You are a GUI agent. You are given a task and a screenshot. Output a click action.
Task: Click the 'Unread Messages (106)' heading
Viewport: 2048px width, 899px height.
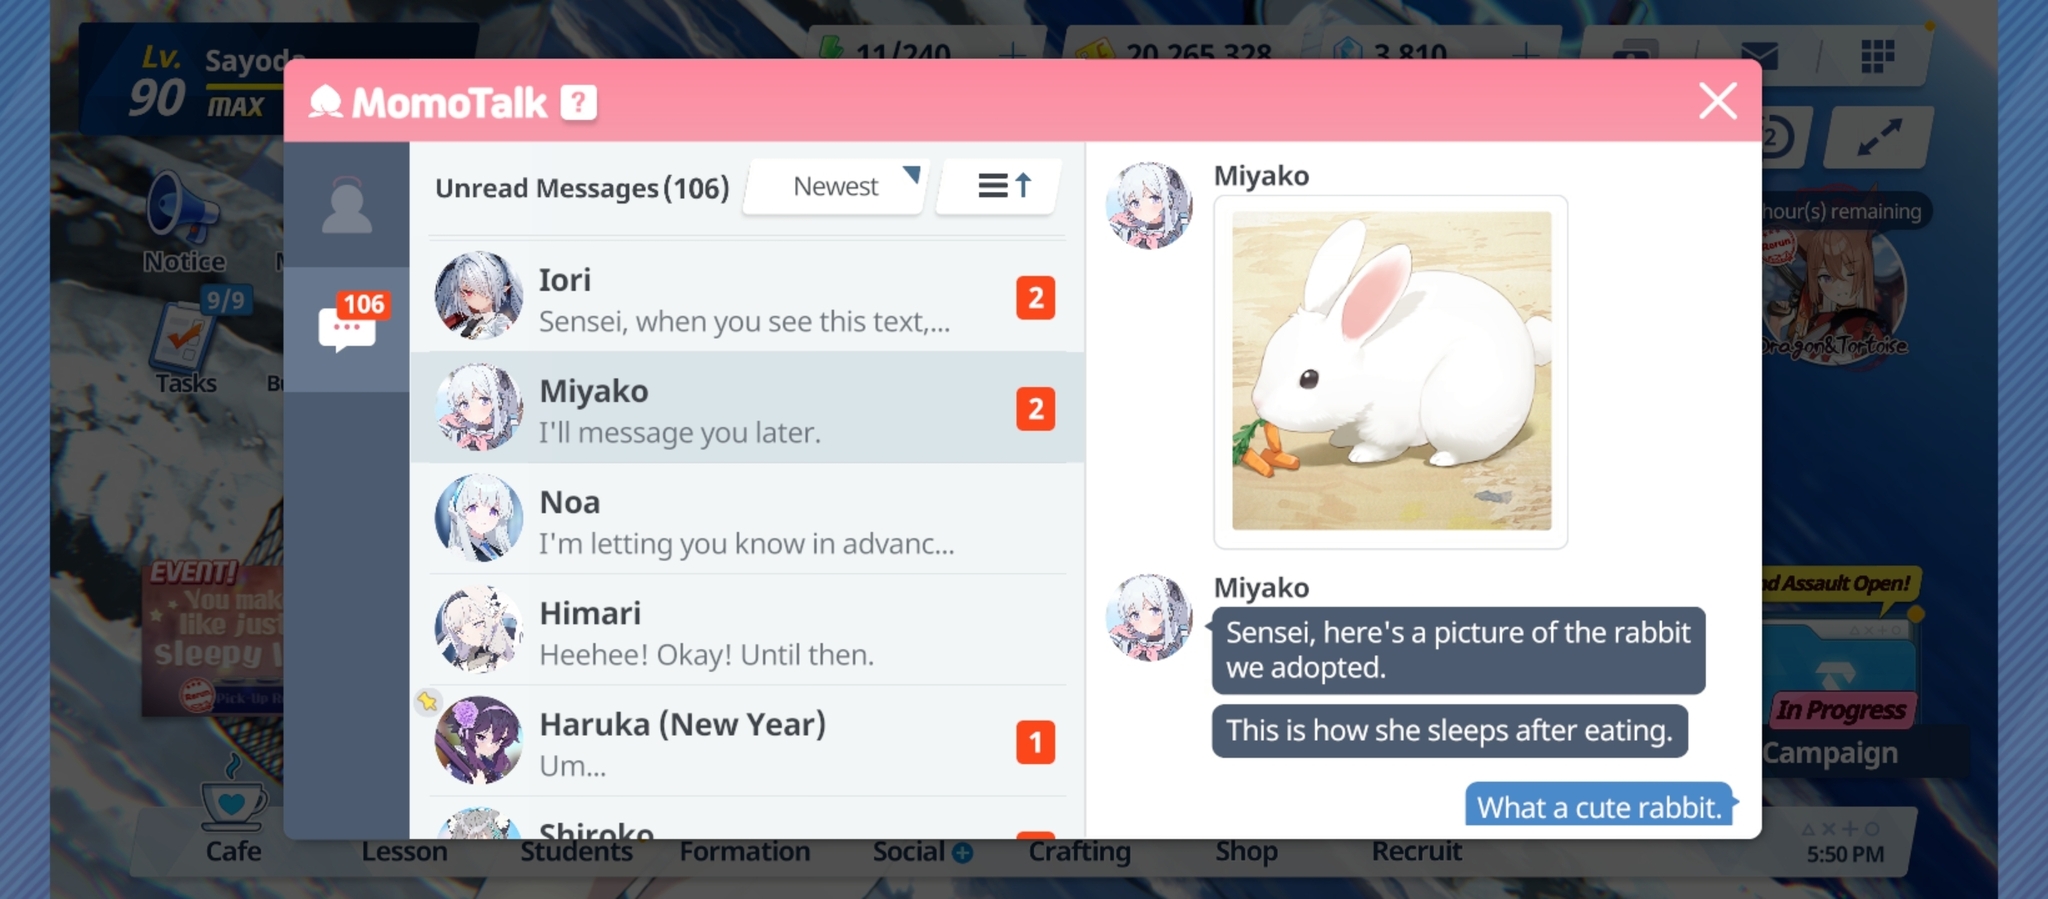(x=582, y=188)
